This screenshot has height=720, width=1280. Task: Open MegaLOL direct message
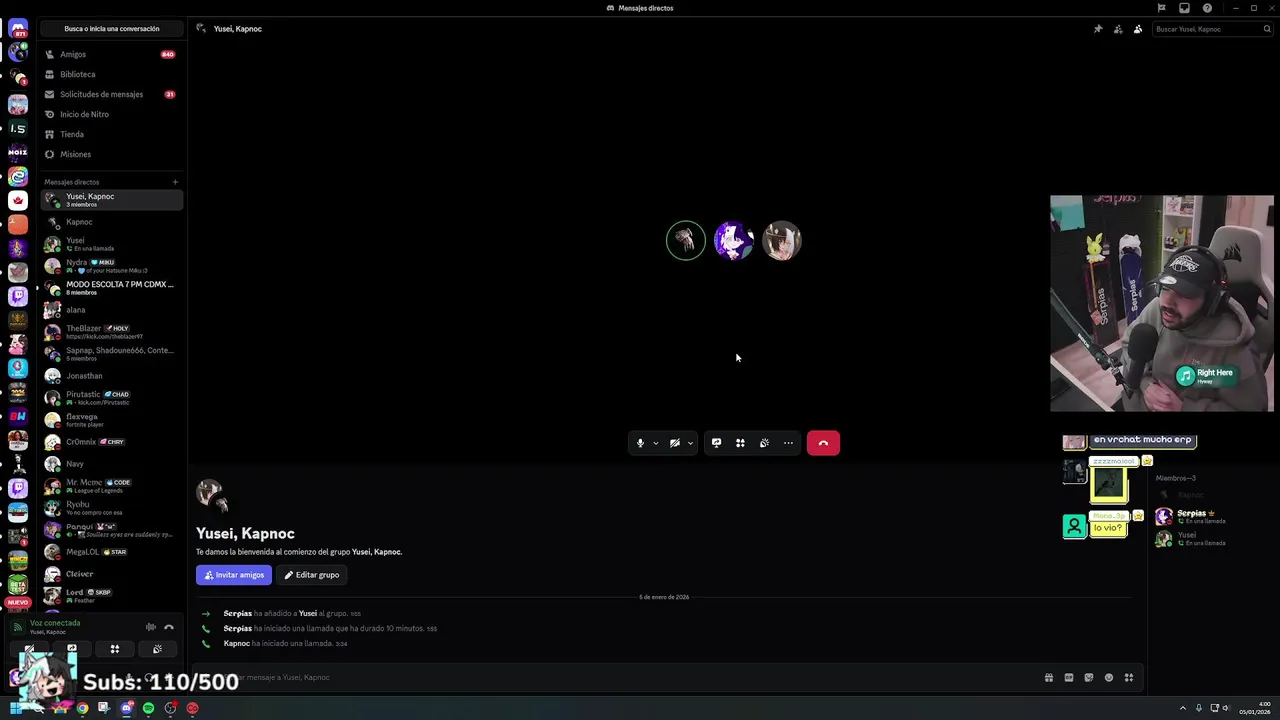111,552
